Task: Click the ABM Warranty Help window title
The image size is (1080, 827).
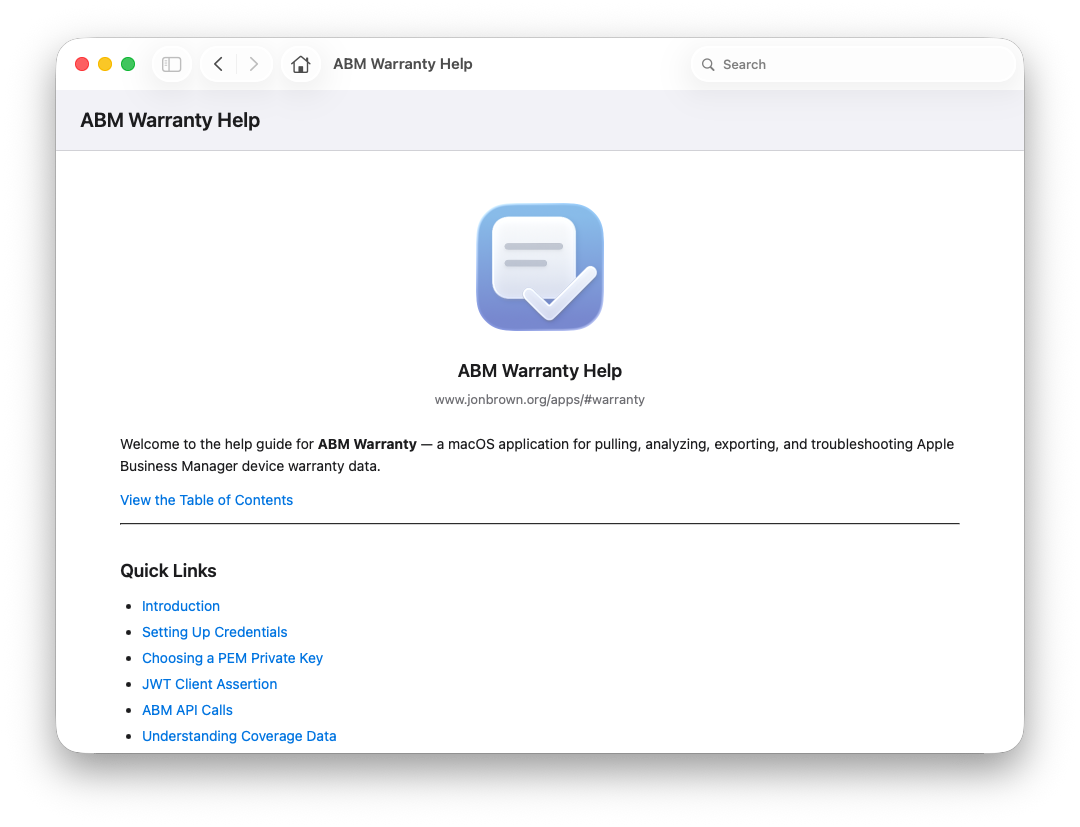Action: tap(403, 63)
